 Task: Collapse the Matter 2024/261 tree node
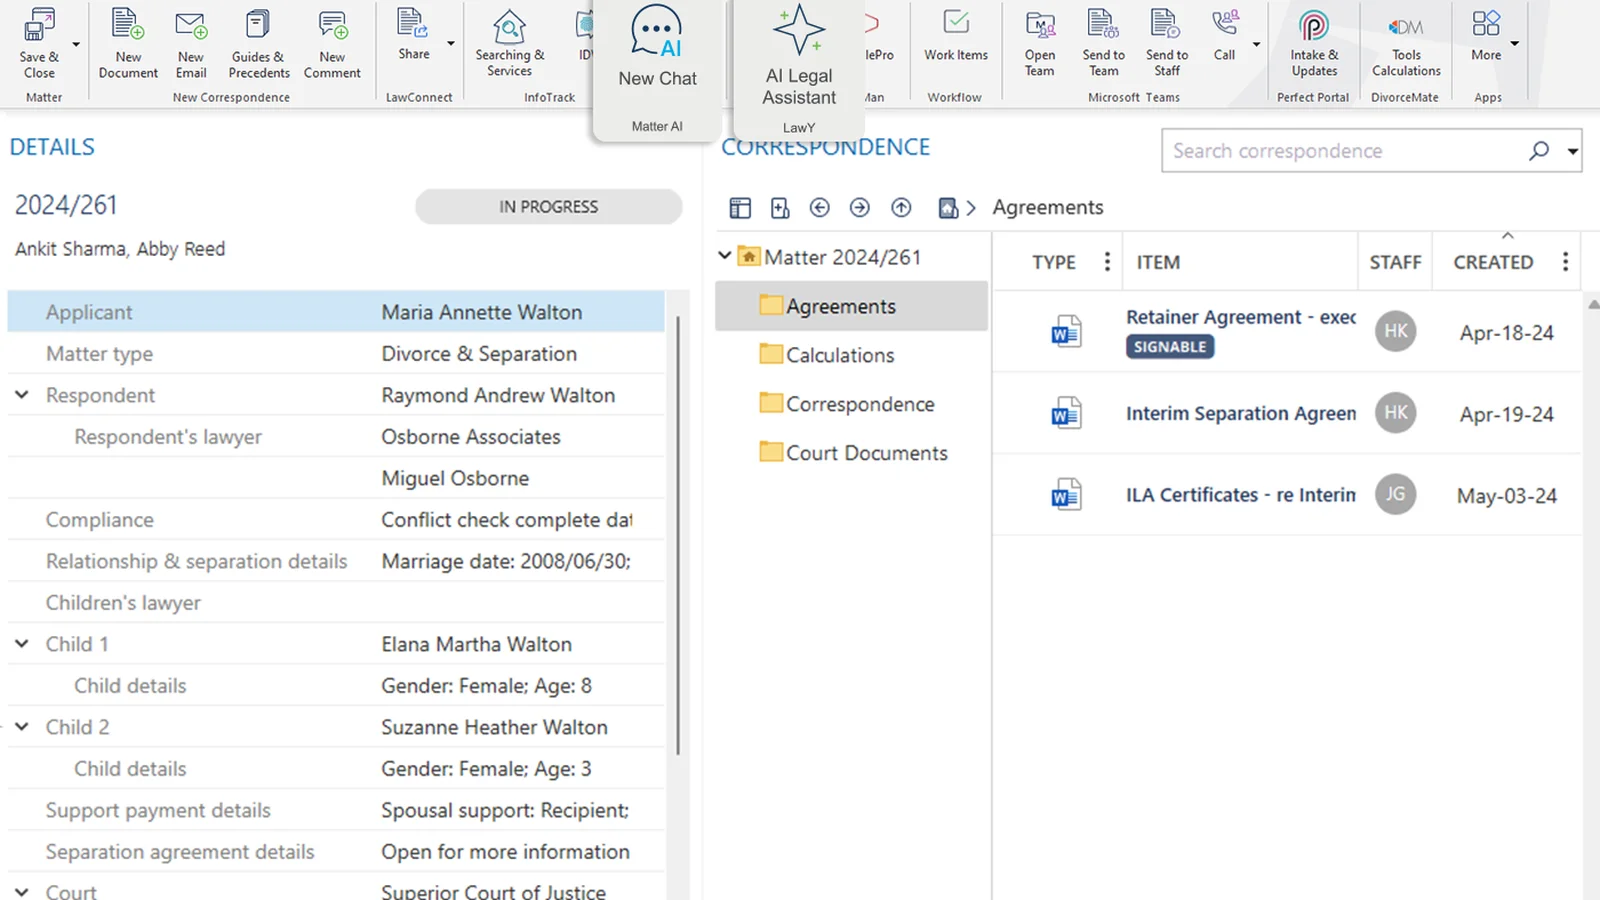coord(725,256)
